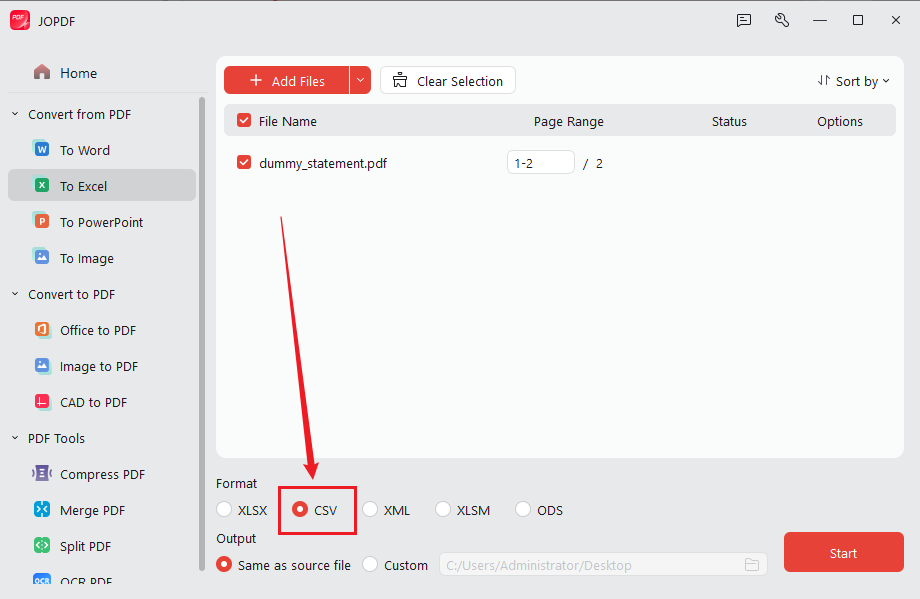Click the sort arrows icon

[x=824, y=81]
